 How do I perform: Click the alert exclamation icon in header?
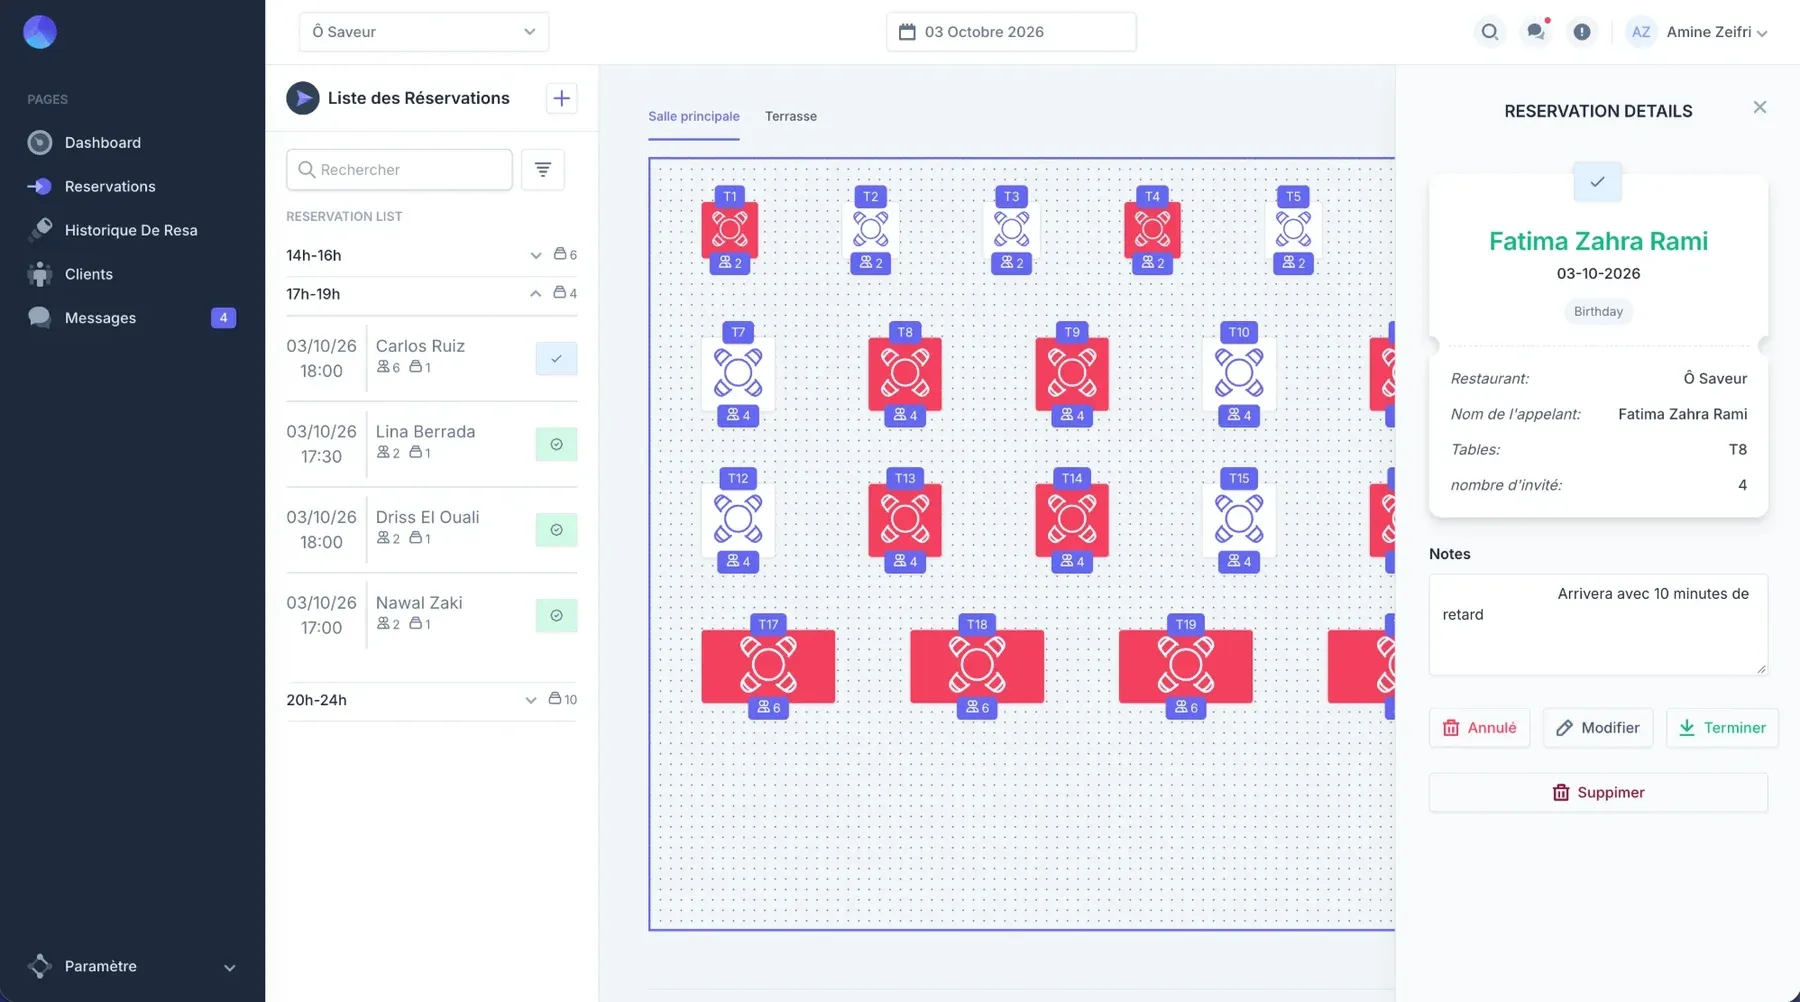[1581, 32]
